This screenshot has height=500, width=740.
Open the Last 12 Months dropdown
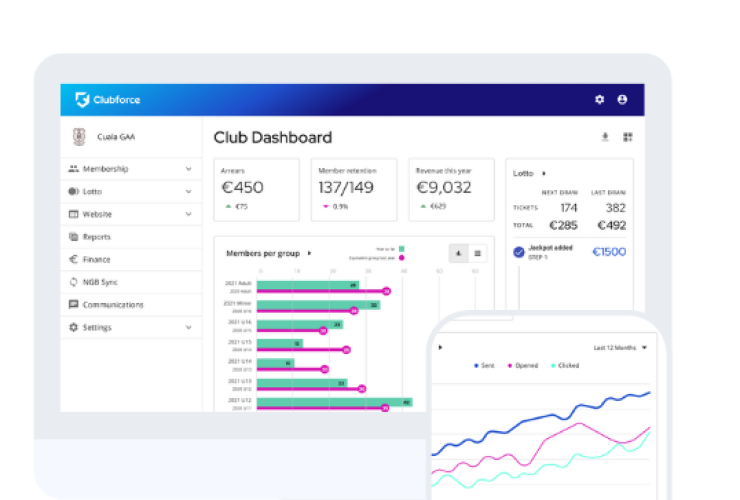coord(620,348)
